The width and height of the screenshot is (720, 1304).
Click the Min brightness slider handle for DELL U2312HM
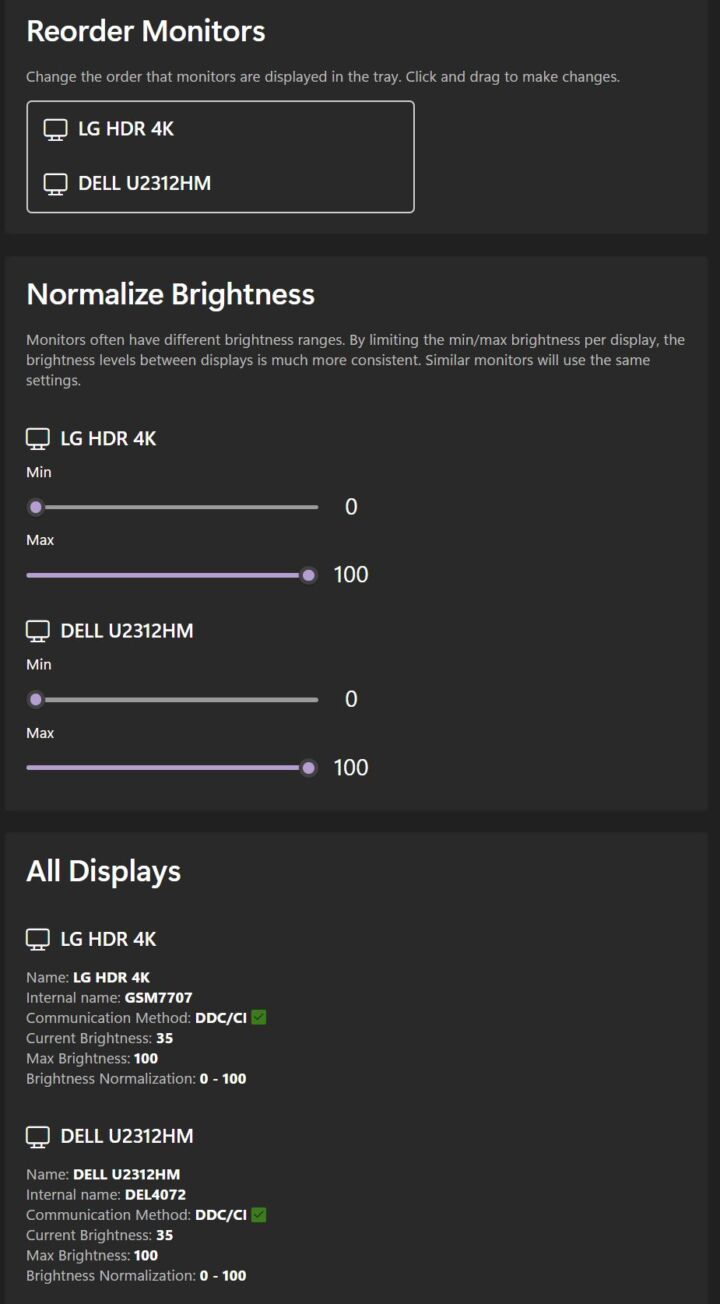[x=36, y=699]
